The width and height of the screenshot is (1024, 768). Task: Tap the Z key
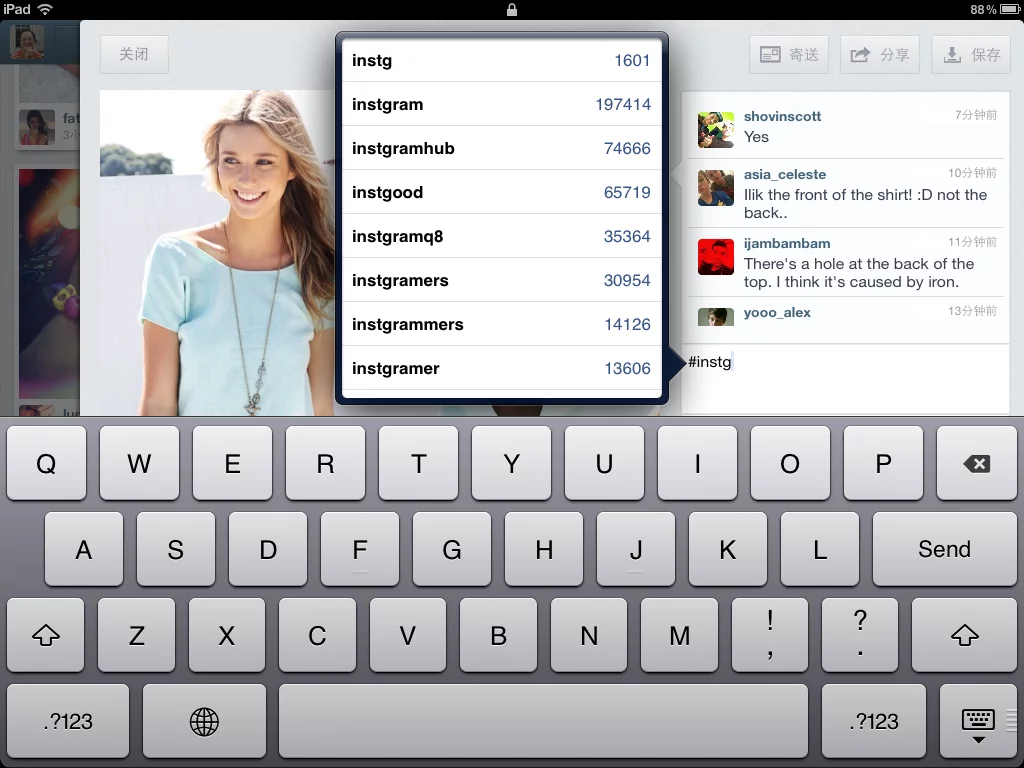[x=136, y=635]
